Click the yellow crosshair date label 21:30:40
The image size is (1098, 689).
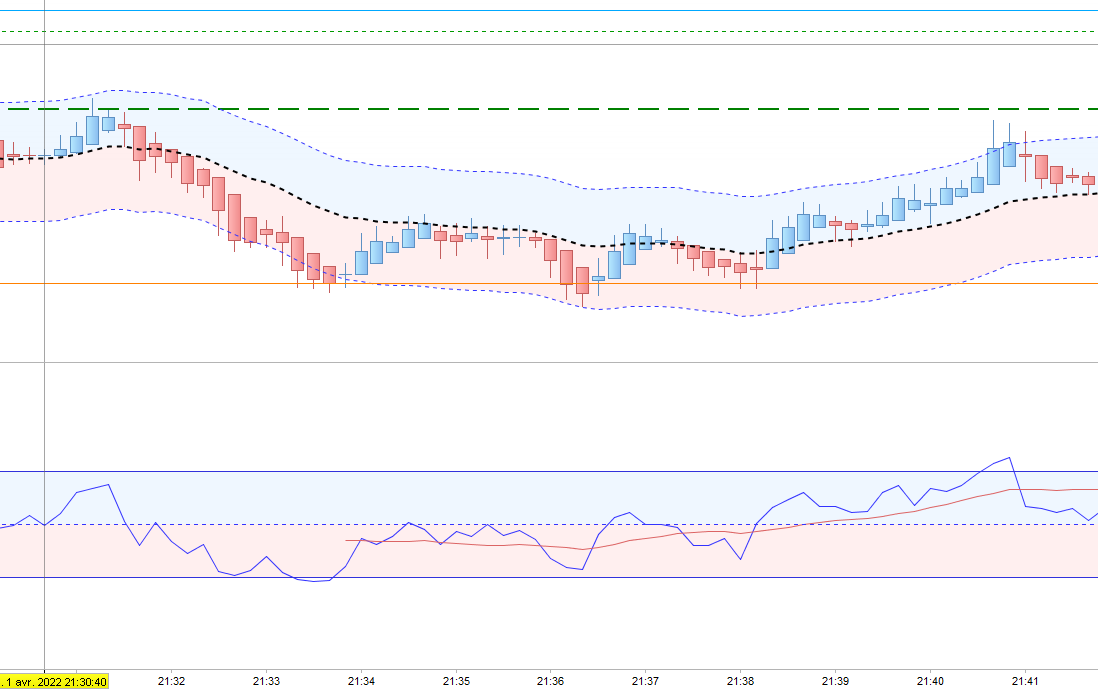(x=54, y=681)
